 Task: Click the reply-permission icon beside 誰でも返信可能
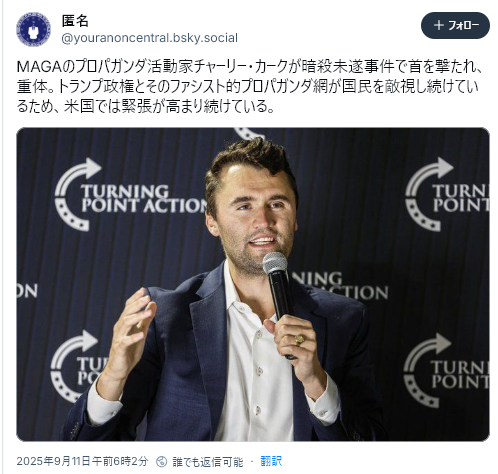[x=162, y=462]
